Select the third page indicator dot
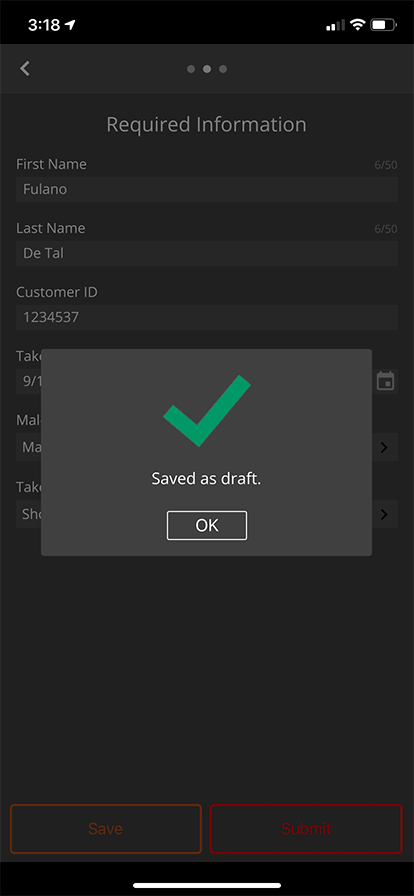Viewport: 414px width, 896px height. (223, 69)
